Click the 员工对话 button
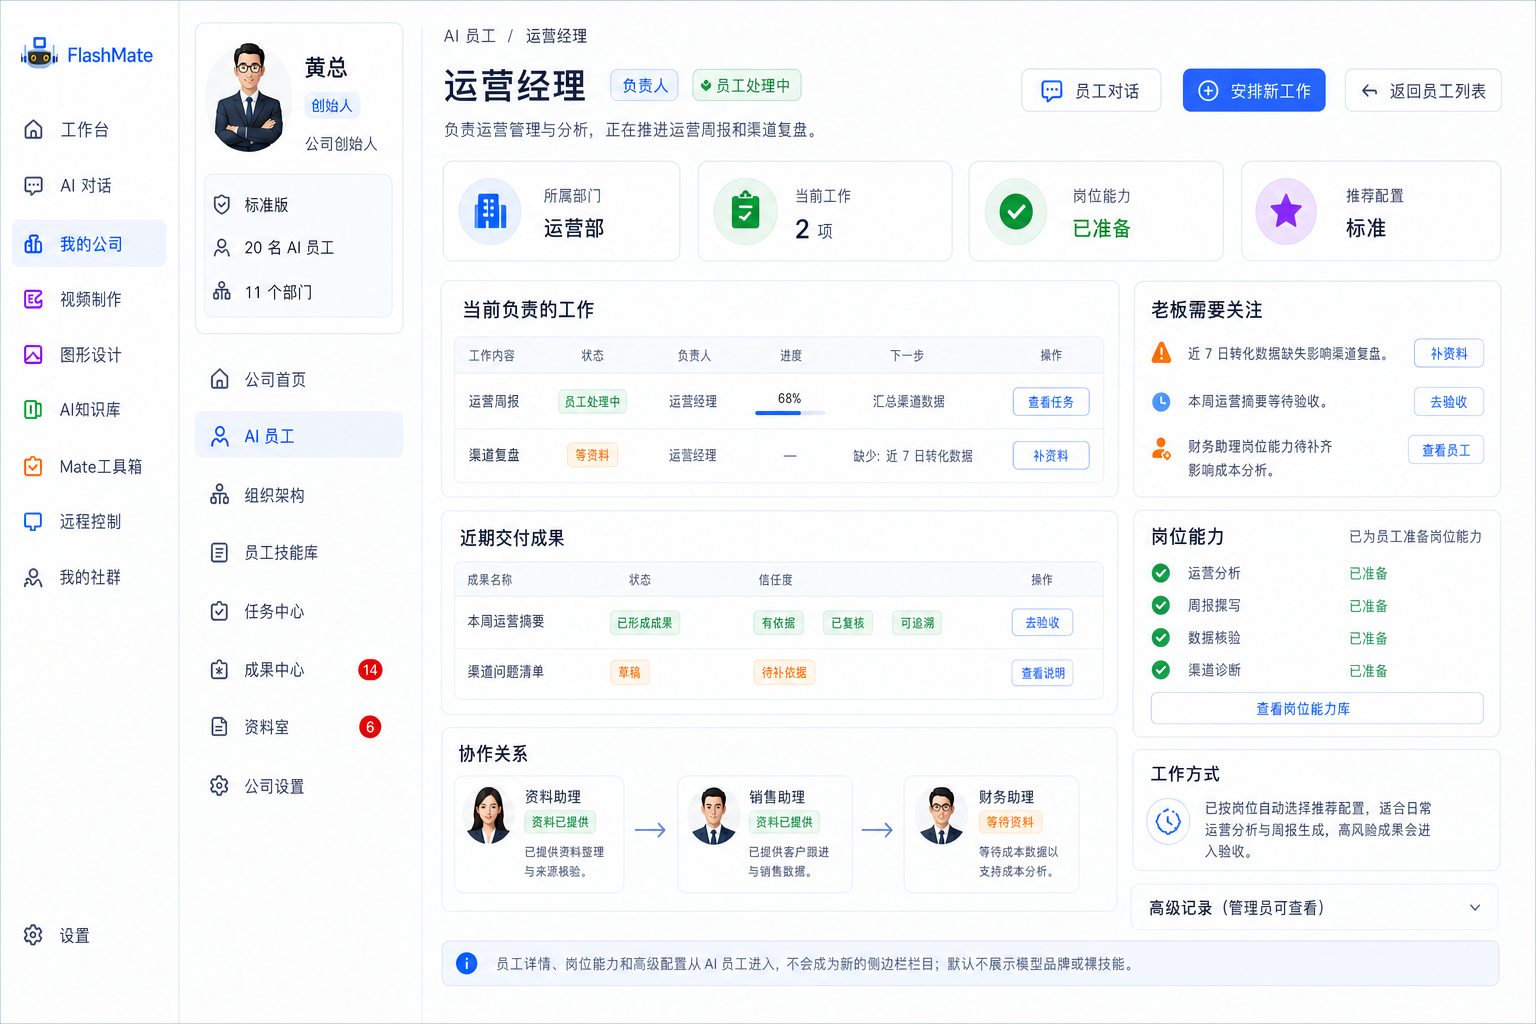This screenshot has height=1024, width=1536. tap(1091, 91)
